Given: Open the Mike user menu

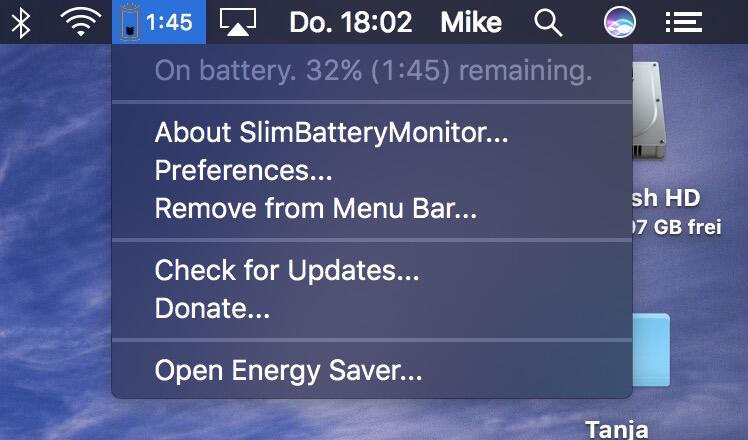Looking at the screenshot, I should coord(471,22).
